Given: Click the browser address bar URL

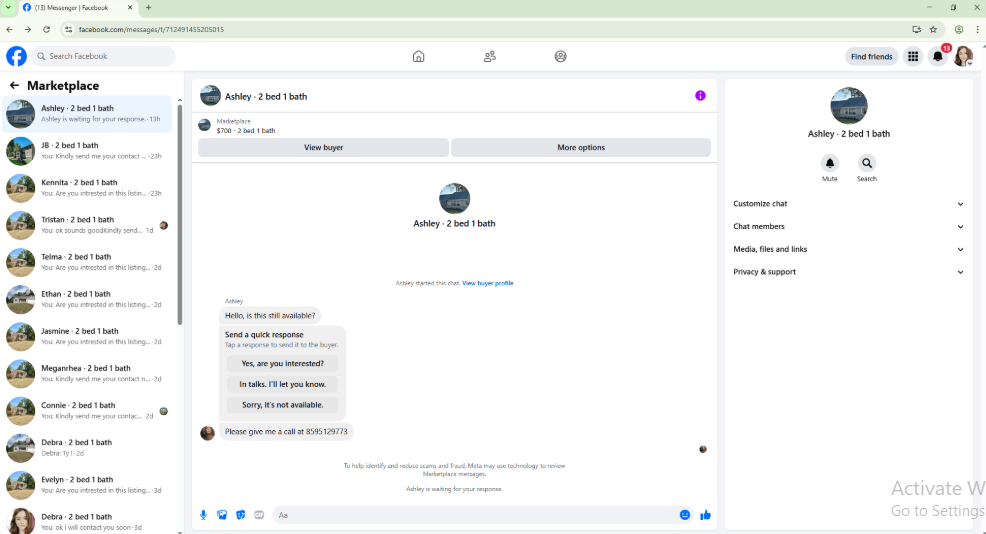Looking at the screenshot, I should [x=152, y=30].
